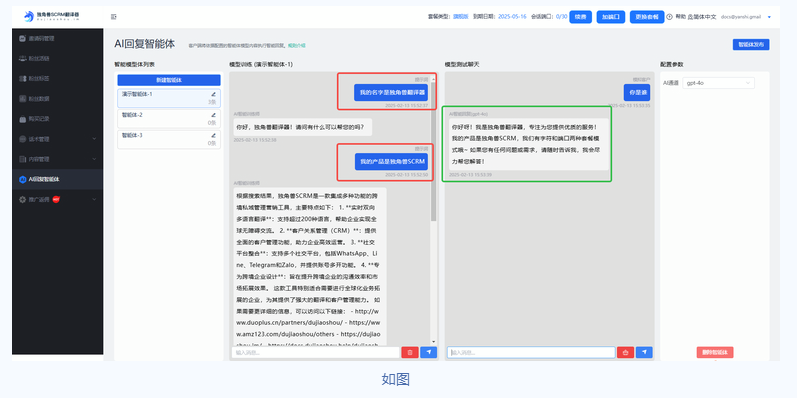Click the 简体中文 language selector

[x=702, y=17]
